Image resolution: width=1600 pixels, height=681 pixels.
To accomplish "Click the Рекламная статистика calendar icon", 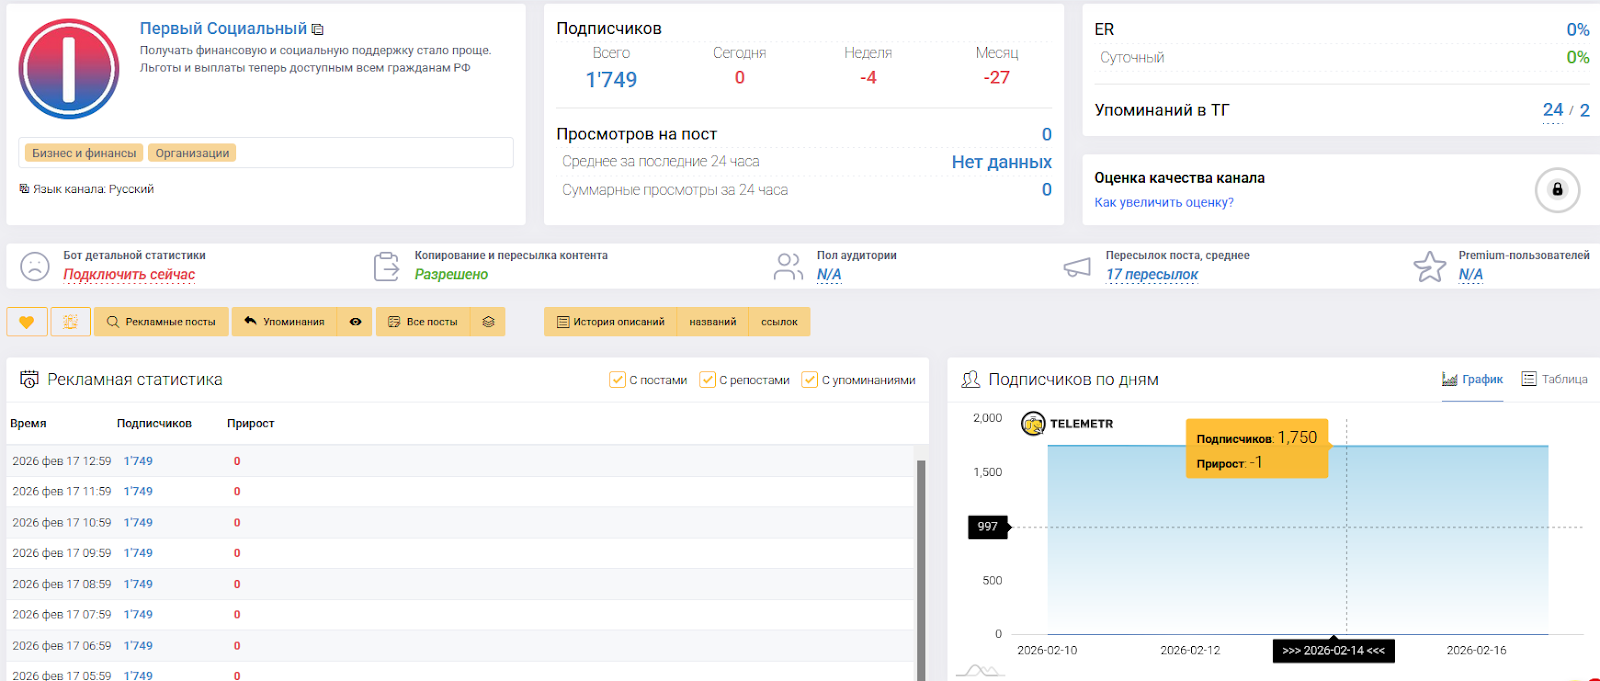I will [30, 380].
